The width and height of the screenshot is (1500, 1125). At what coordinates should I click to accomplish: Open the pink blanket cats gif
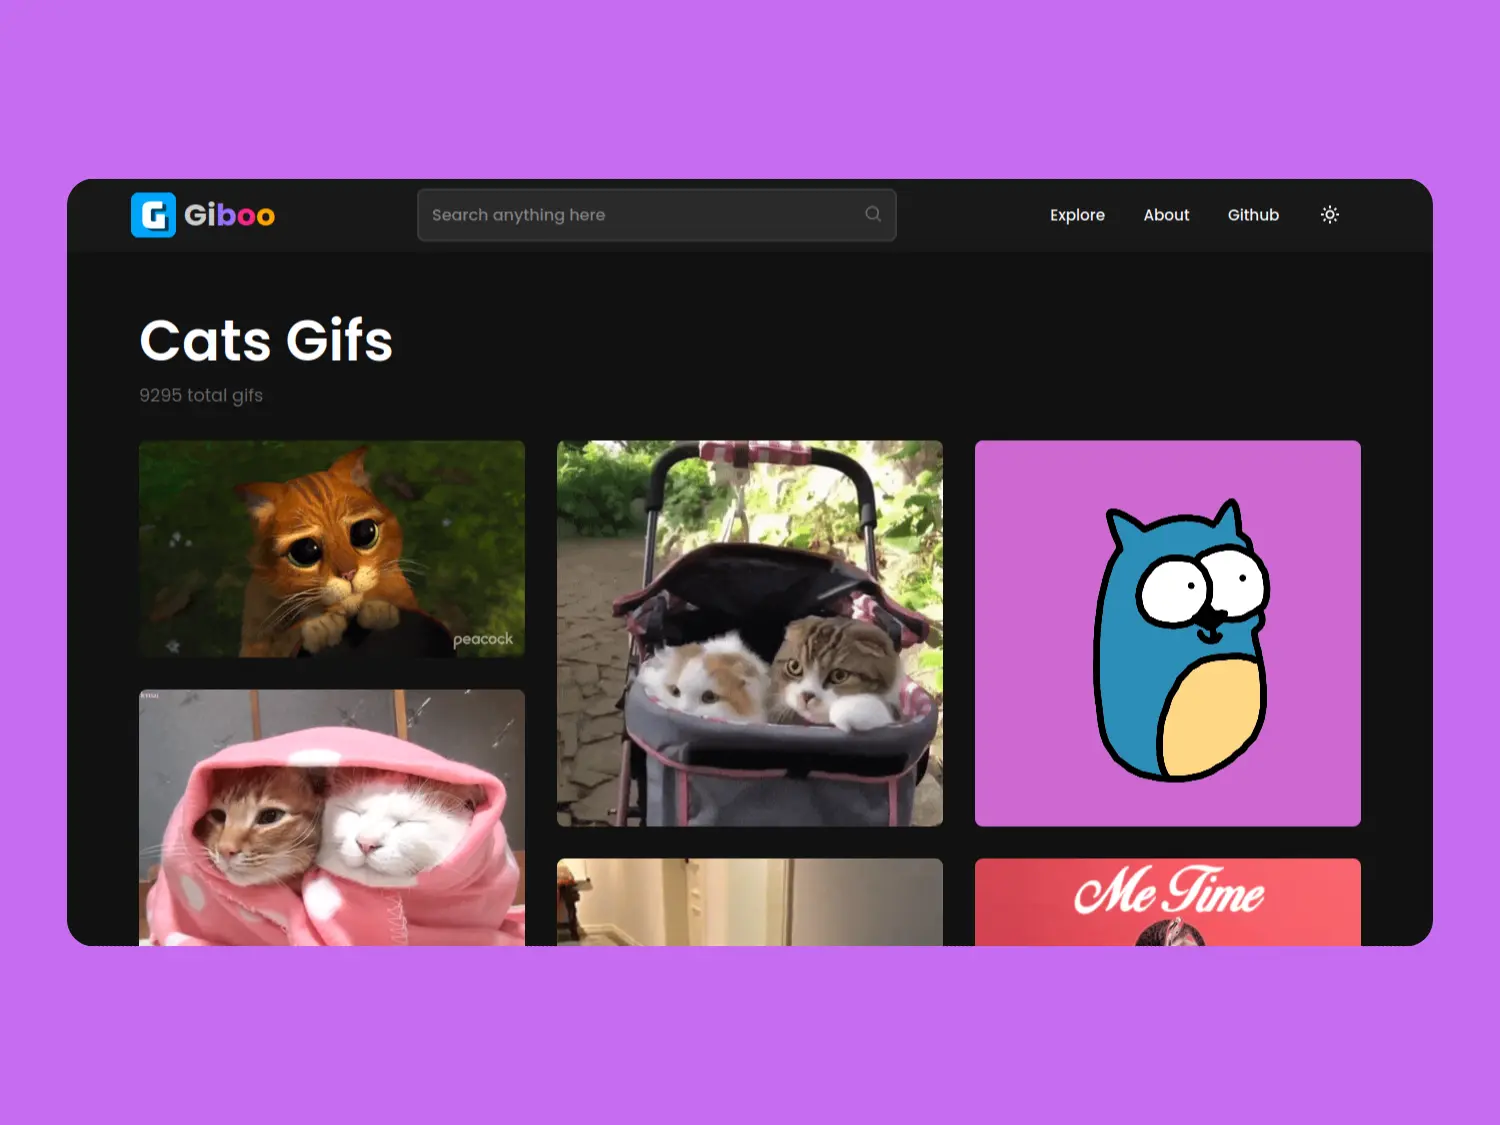click(331, 817)
